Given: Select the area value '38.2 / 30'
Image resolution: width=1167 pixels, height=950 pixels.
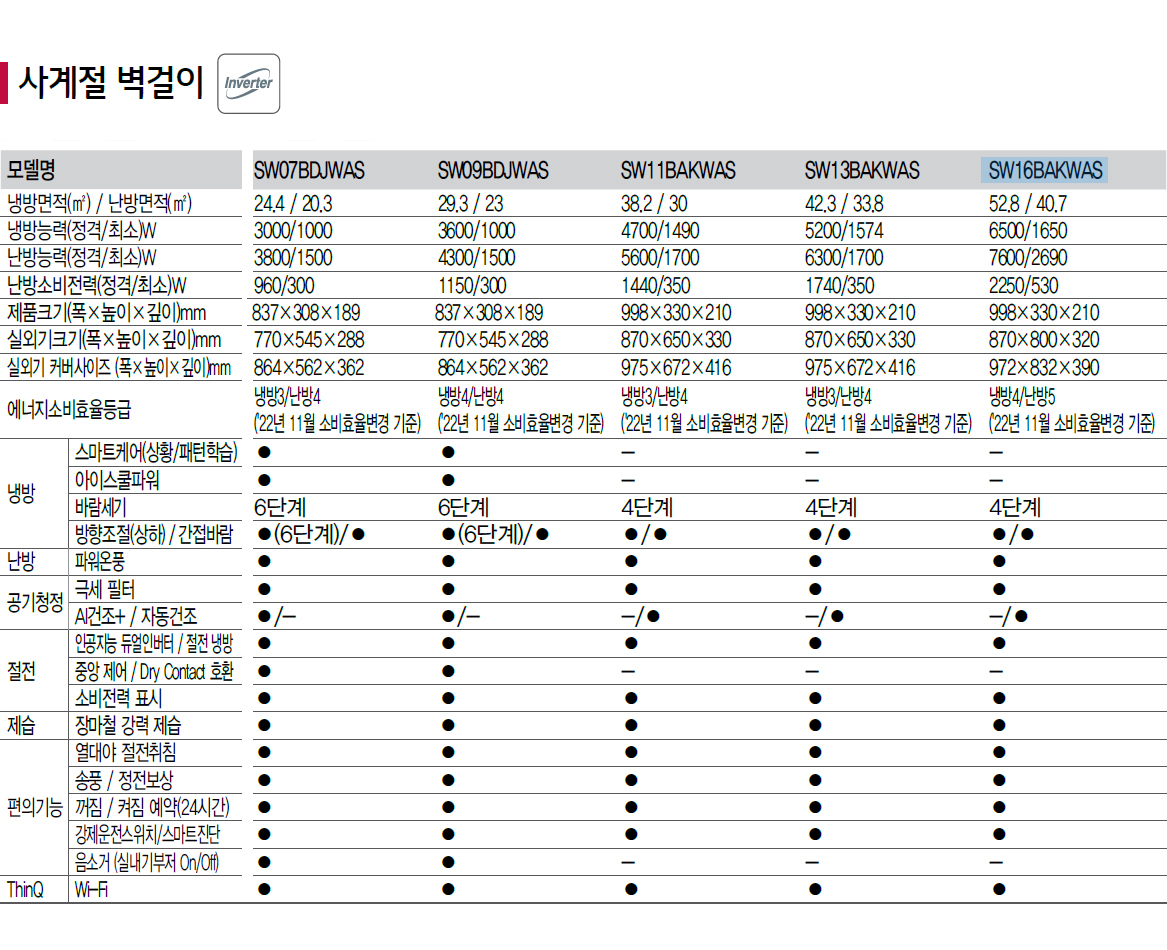Looking at the screenshot, I should [x=654, y=203].
